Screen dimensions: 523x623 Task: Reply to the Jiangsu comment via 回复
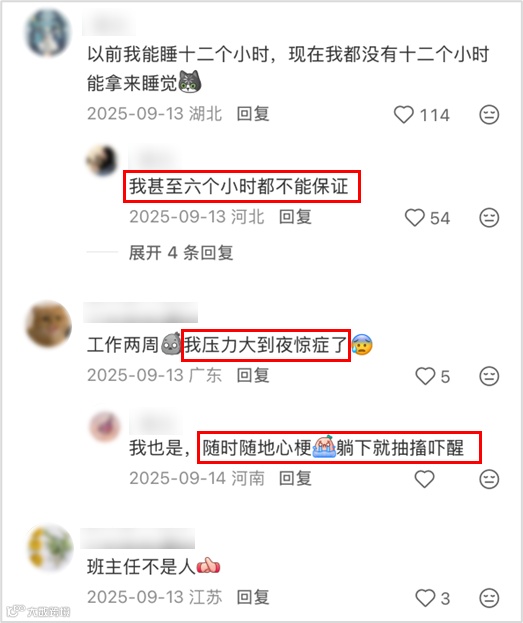[253, 597]
